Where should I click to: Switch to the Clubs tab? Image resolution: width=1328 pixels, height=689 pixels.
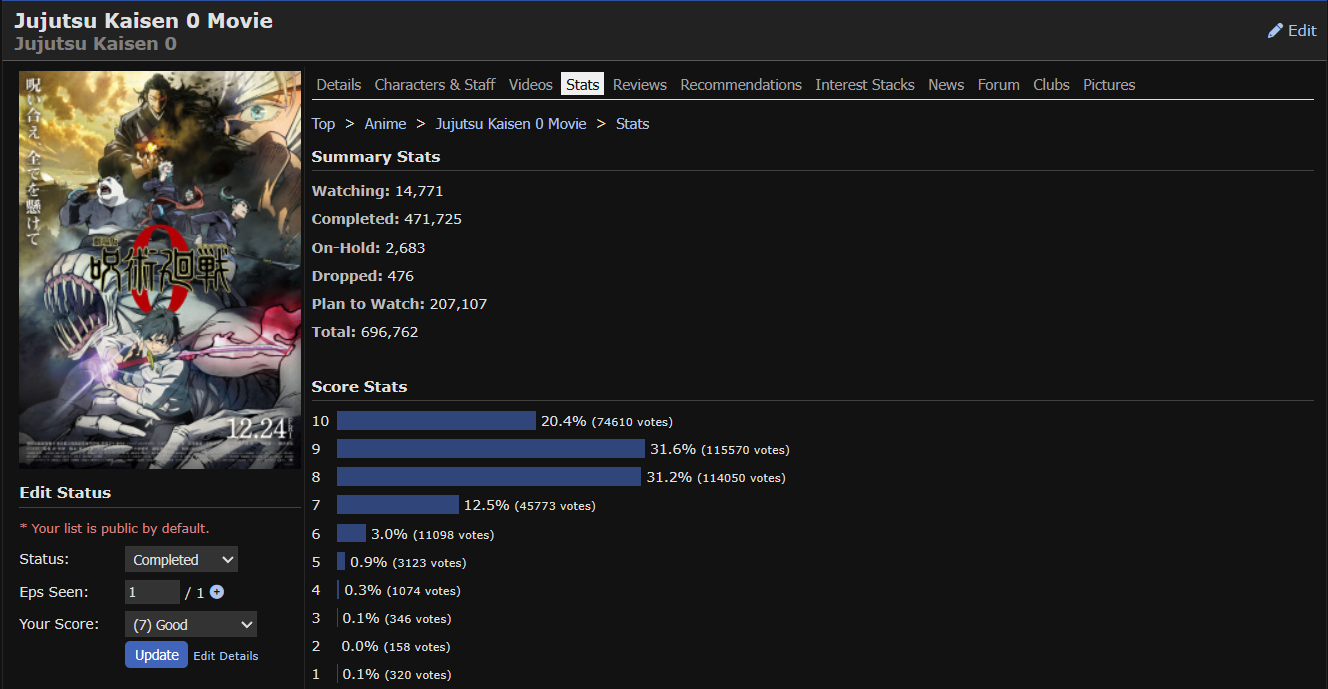click(1052, 85)
